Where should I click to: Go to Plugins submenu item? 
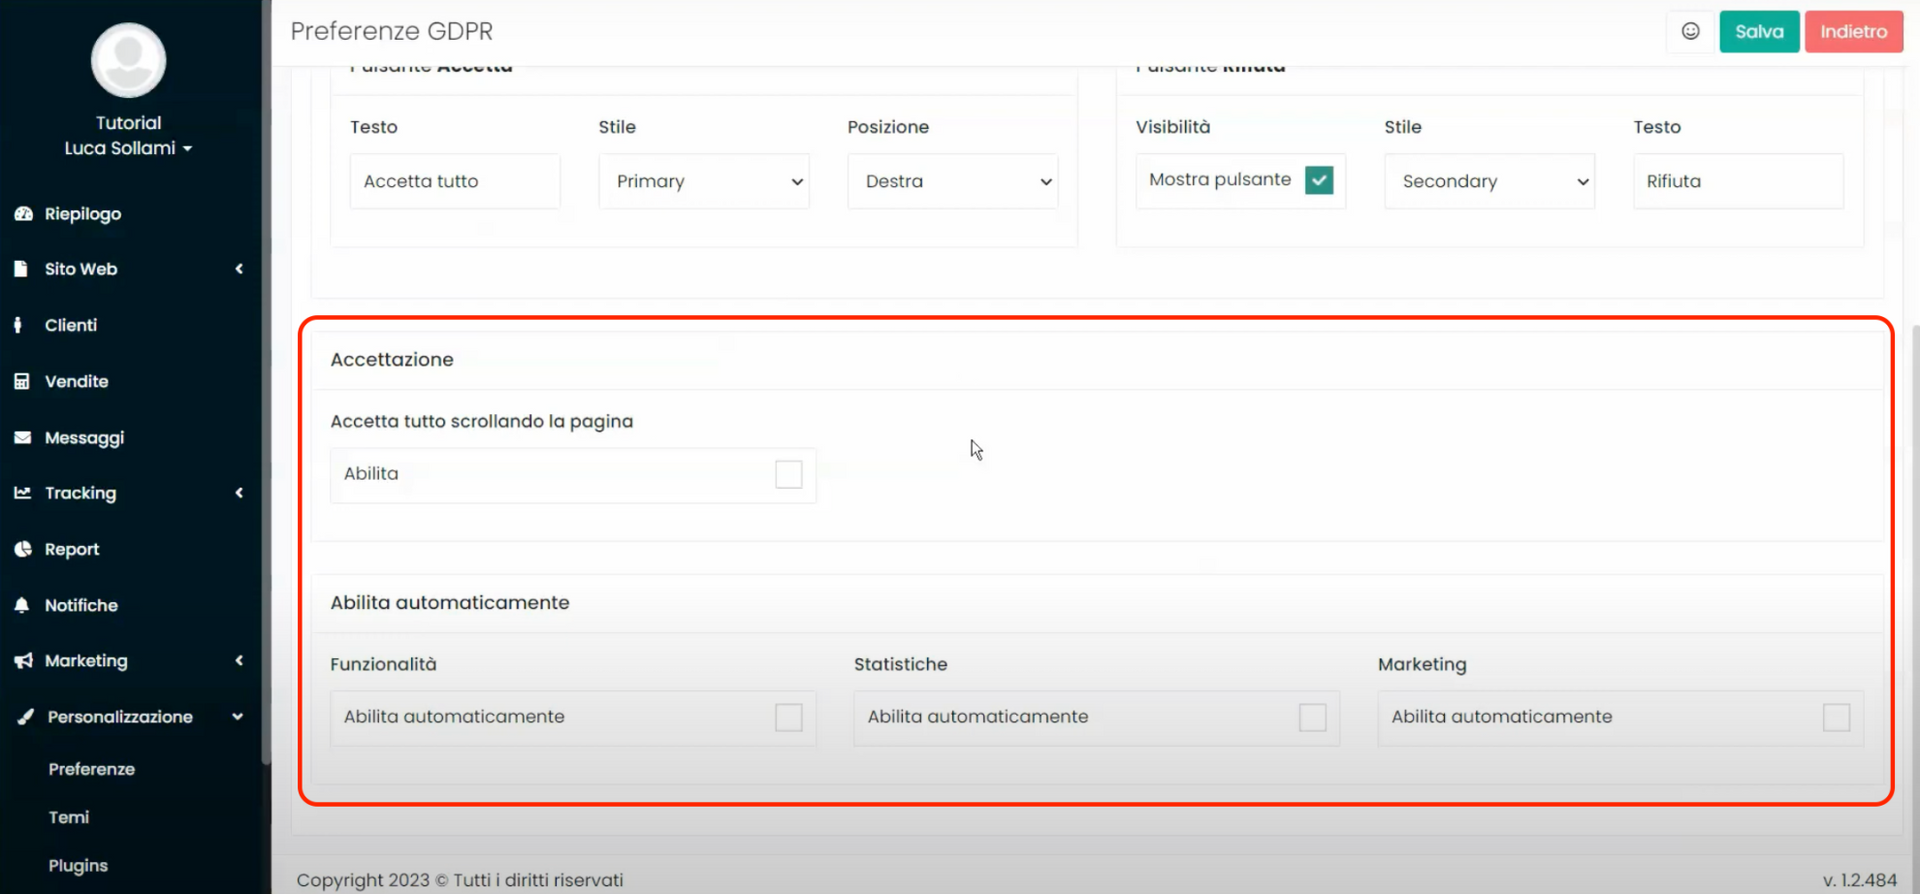(78, 865)
